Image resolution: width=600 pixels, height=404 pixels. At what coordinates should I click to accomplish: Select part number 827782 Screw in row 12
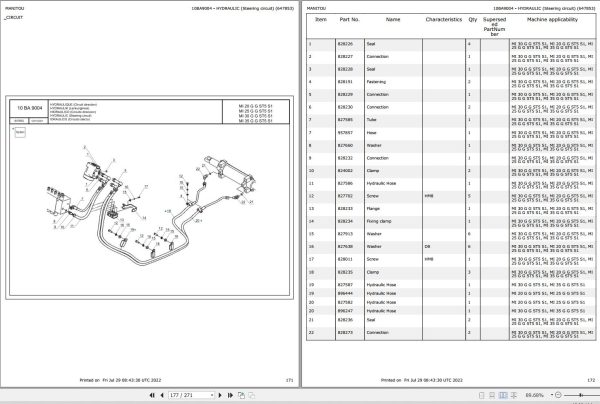pyautogui.click(x=345, y=196)
